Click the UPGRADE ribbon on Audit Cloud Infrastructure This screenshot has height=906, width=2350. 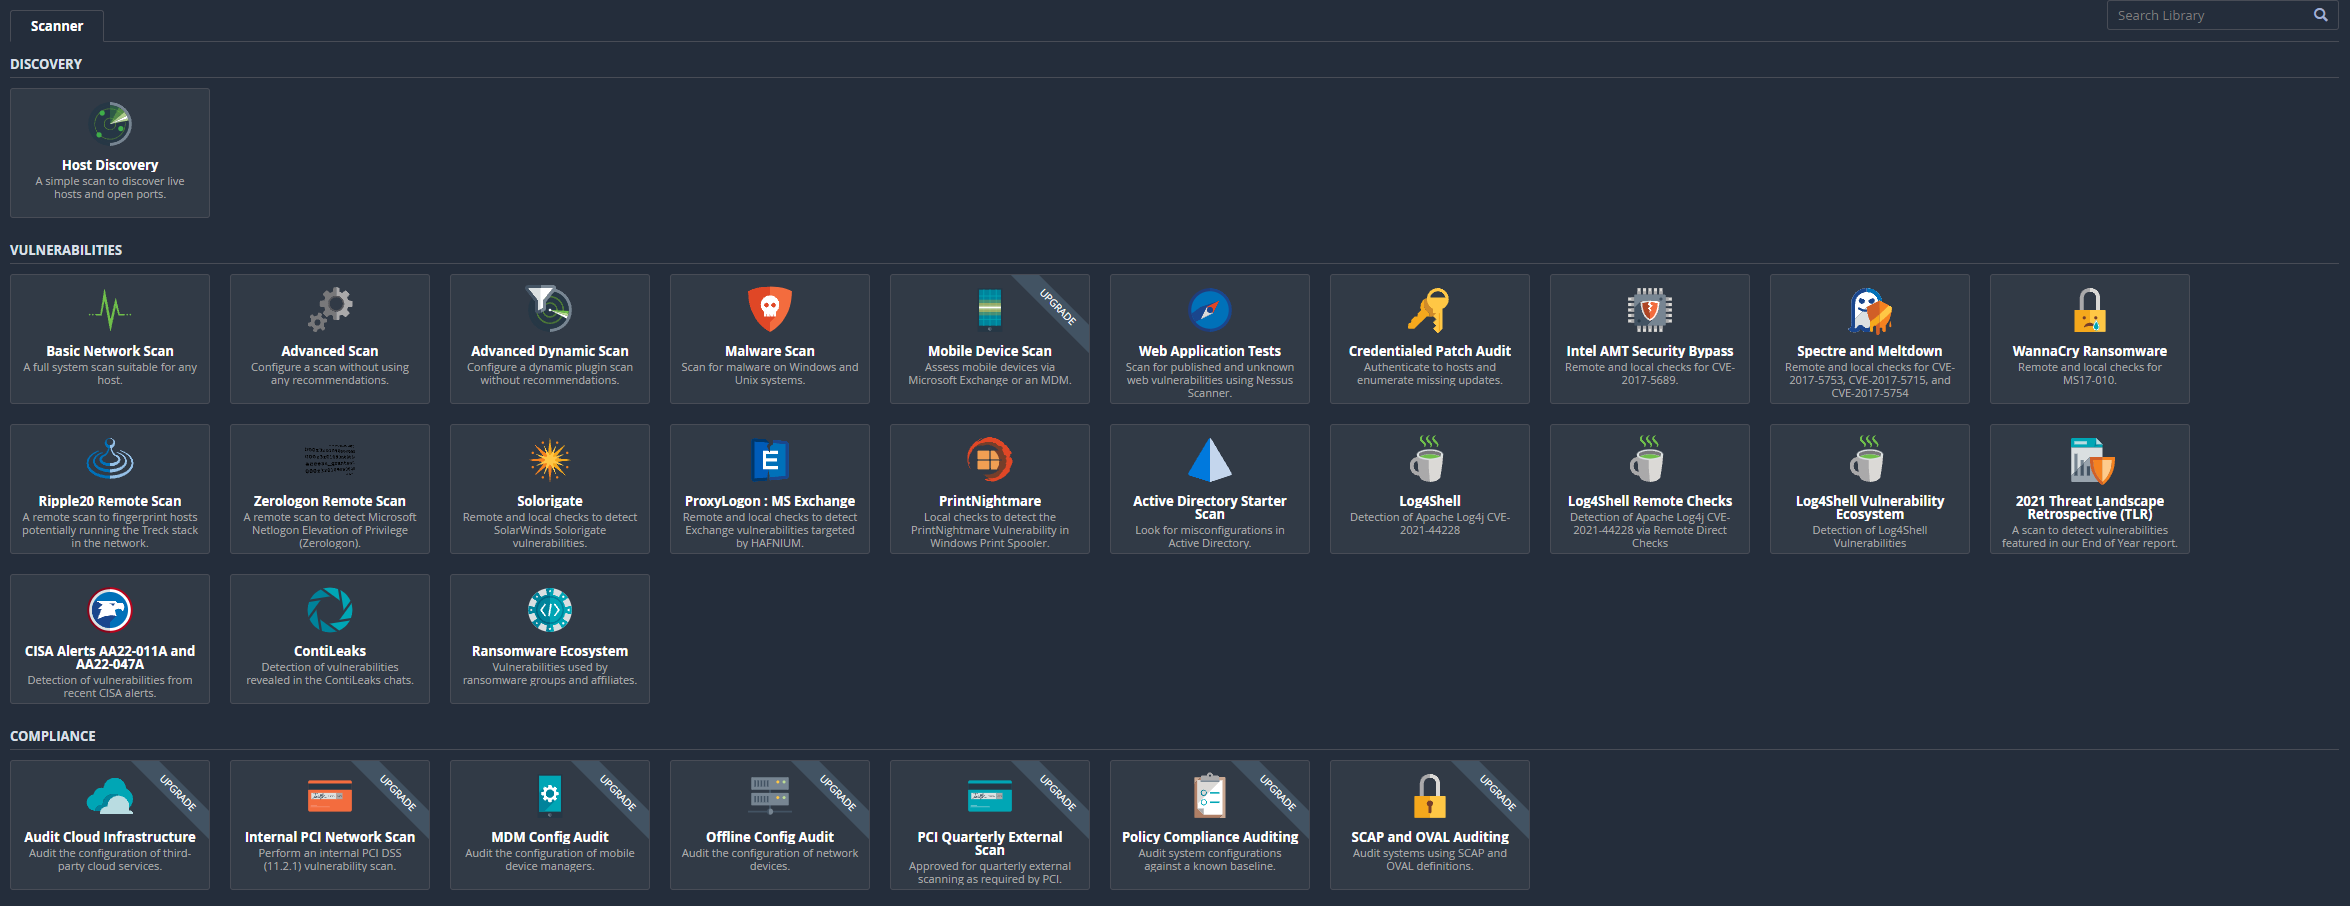pyautogui.click(x=178, y=793)
